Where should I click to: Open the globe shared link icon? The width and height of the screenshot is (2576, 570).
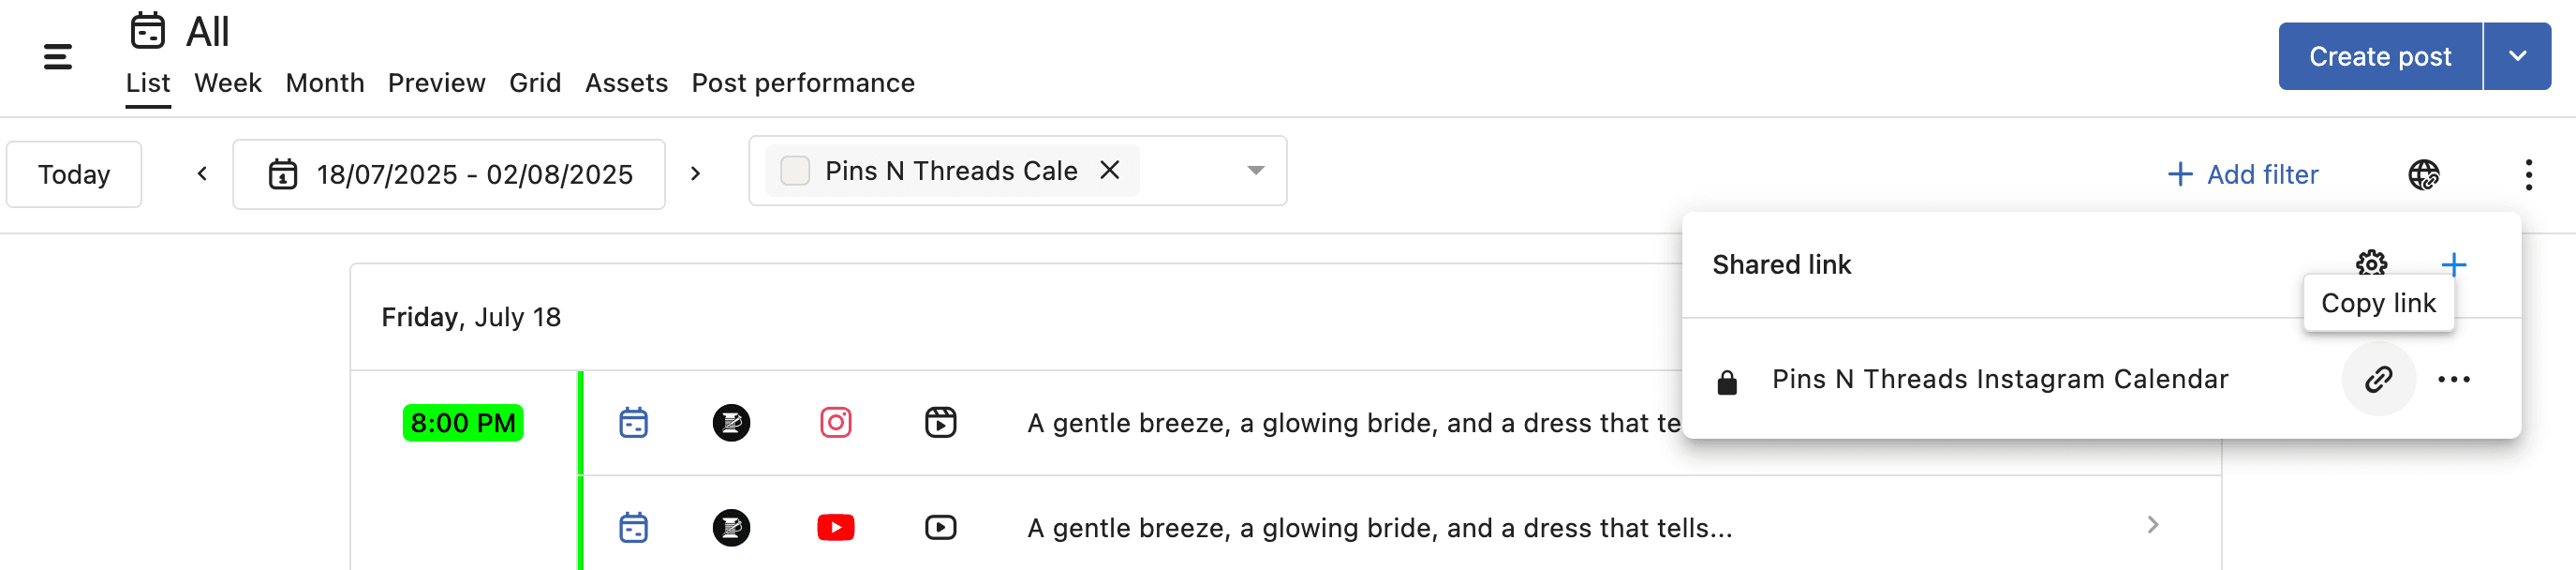(2422, 175)
